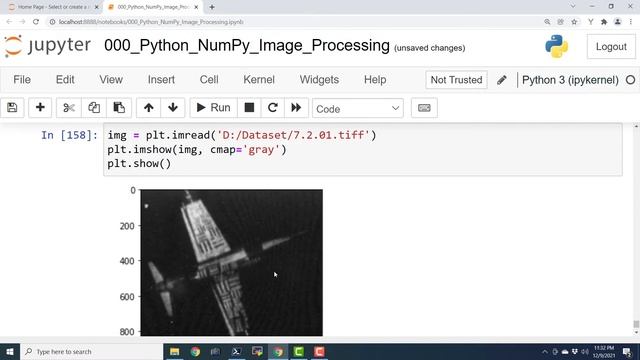Restart the kernel with the circular arrow icon
Screen dimensions: 640x360
pos(273,108)
